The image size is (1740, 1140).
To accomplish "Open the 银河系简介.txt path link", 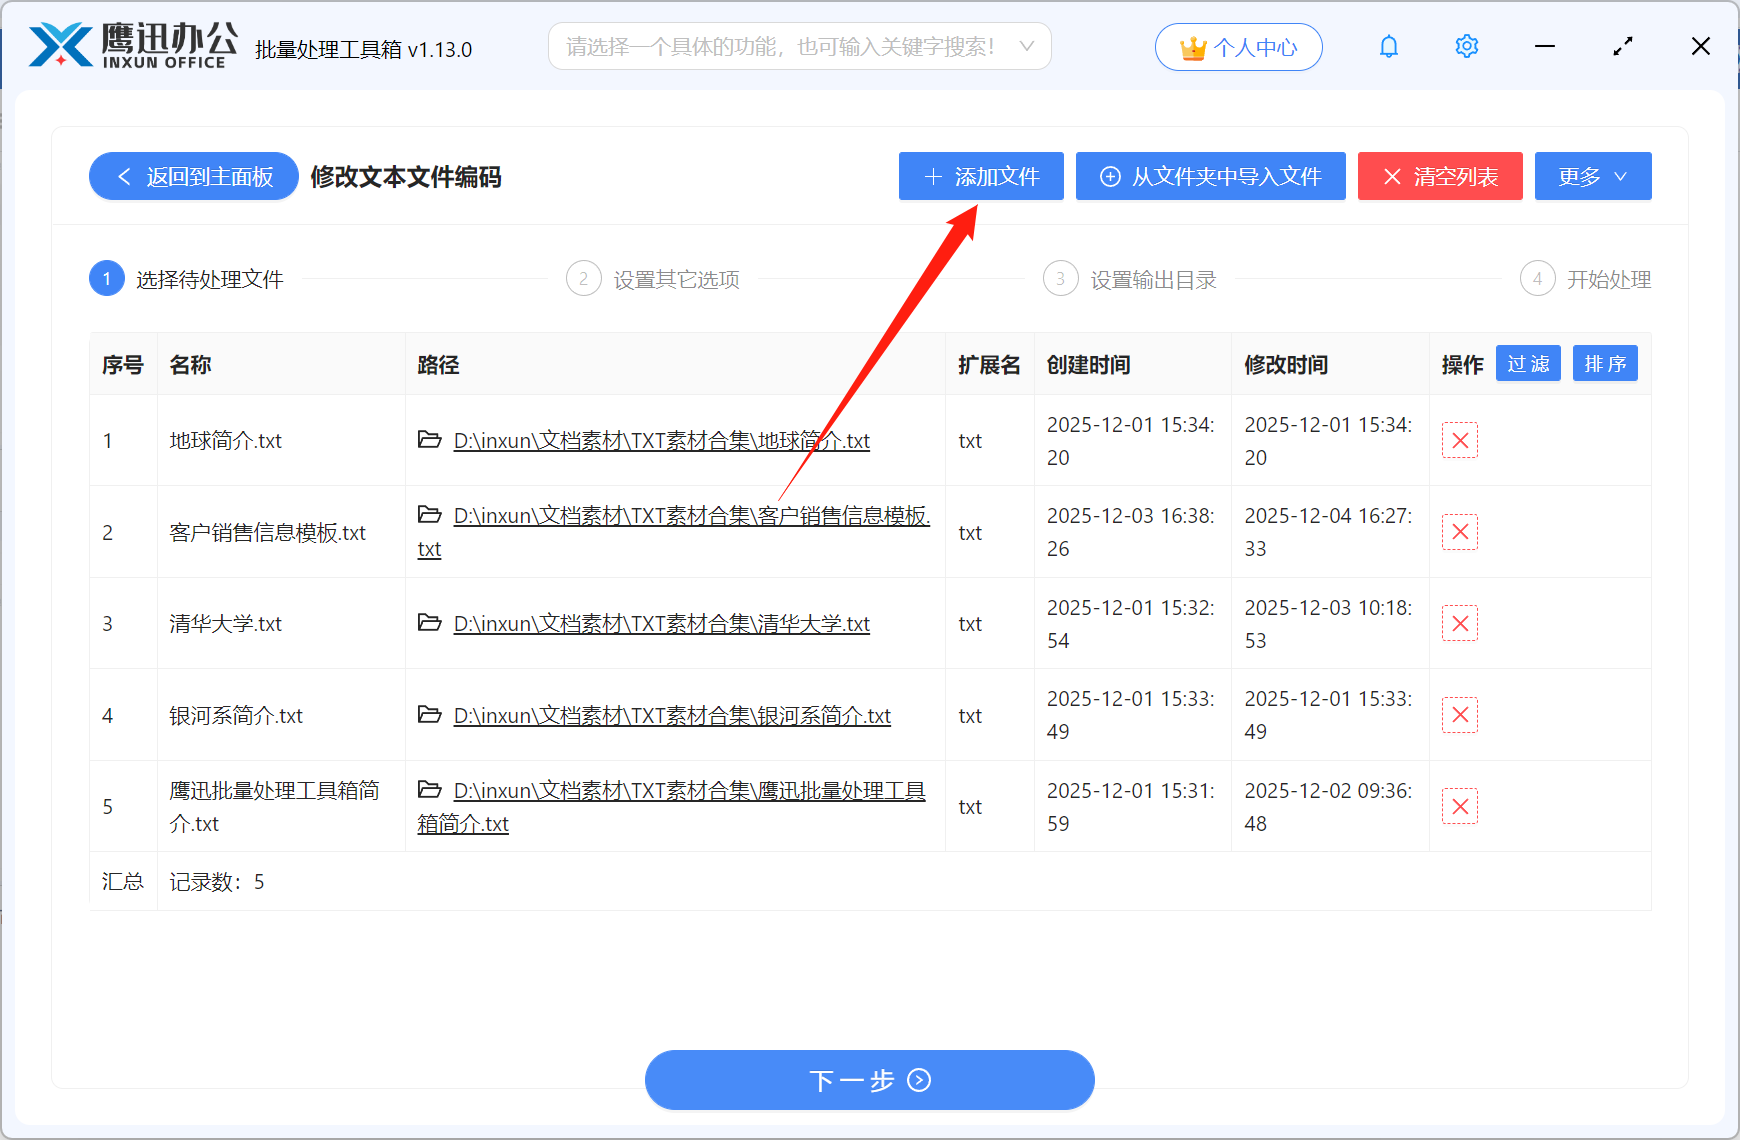I will click(671, 715).
